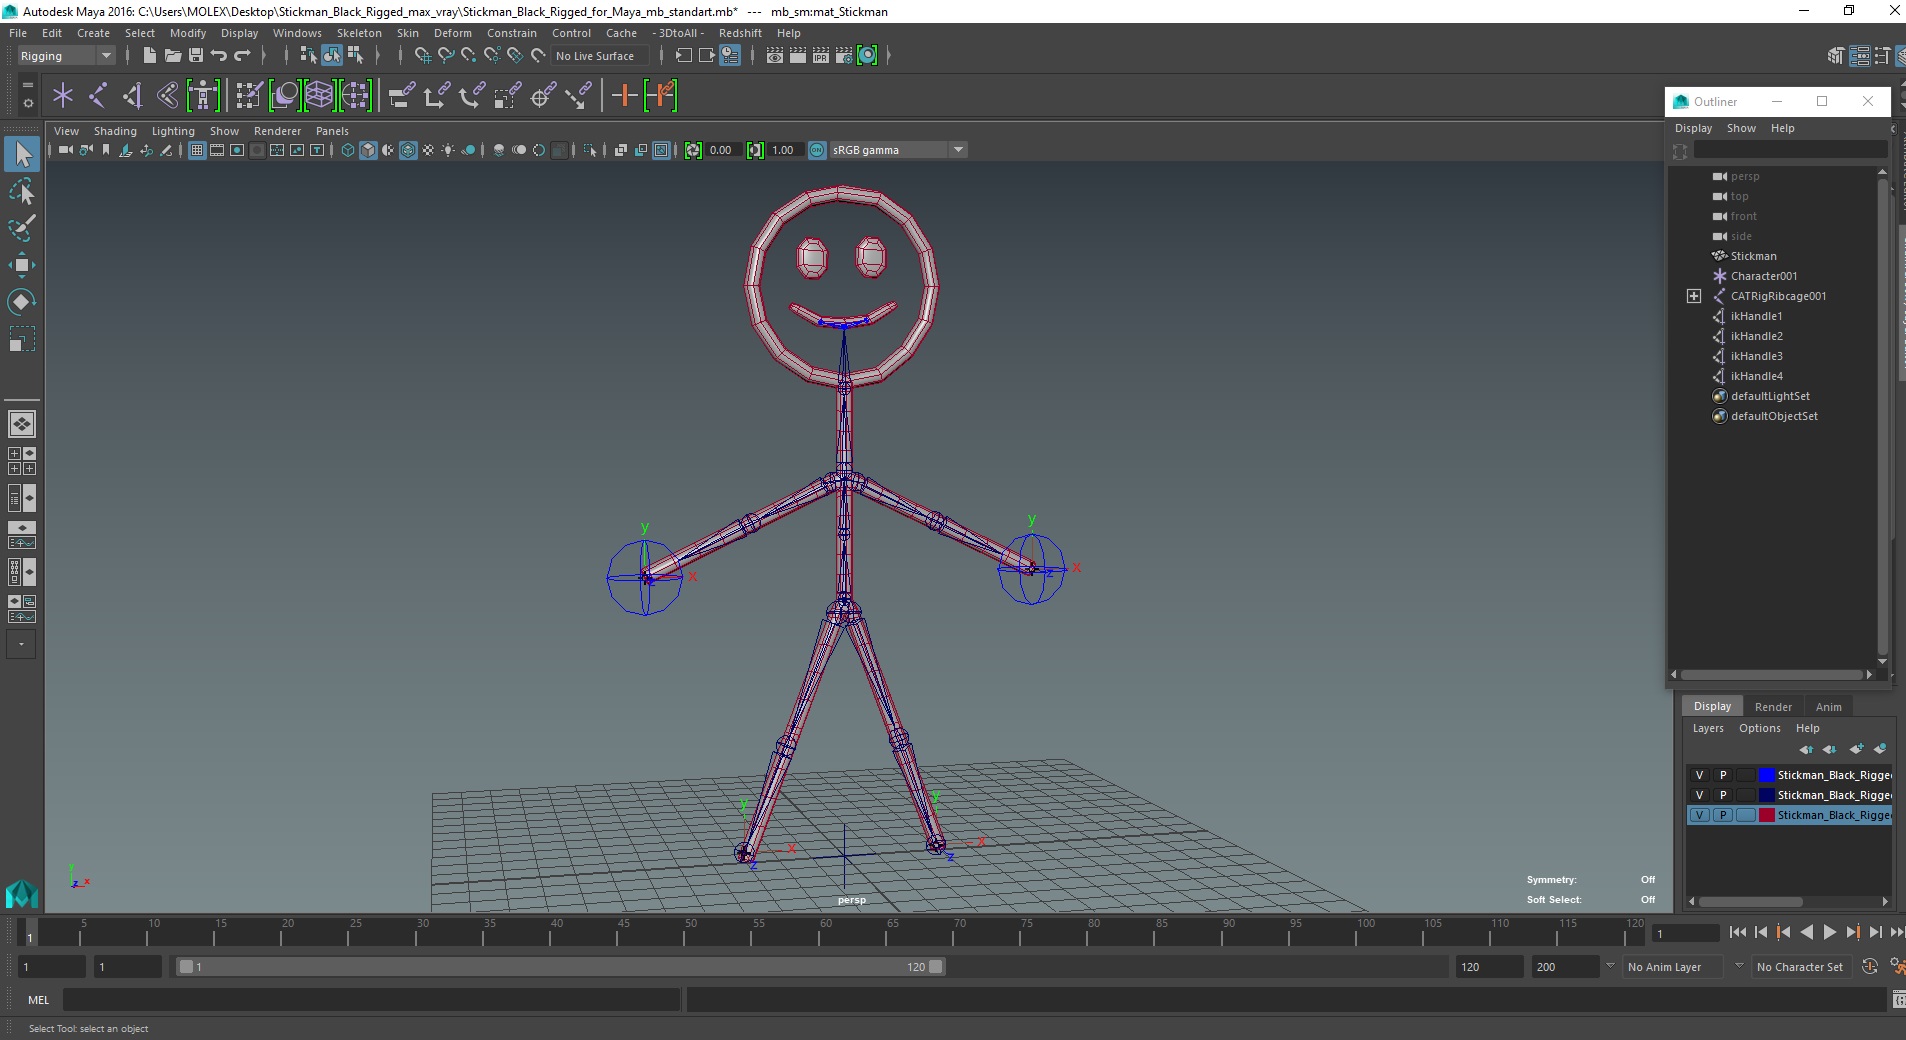Screen dimensions: 1906x1040
Task: Click the Create Joints shelf icon
Action: [98, 96]
